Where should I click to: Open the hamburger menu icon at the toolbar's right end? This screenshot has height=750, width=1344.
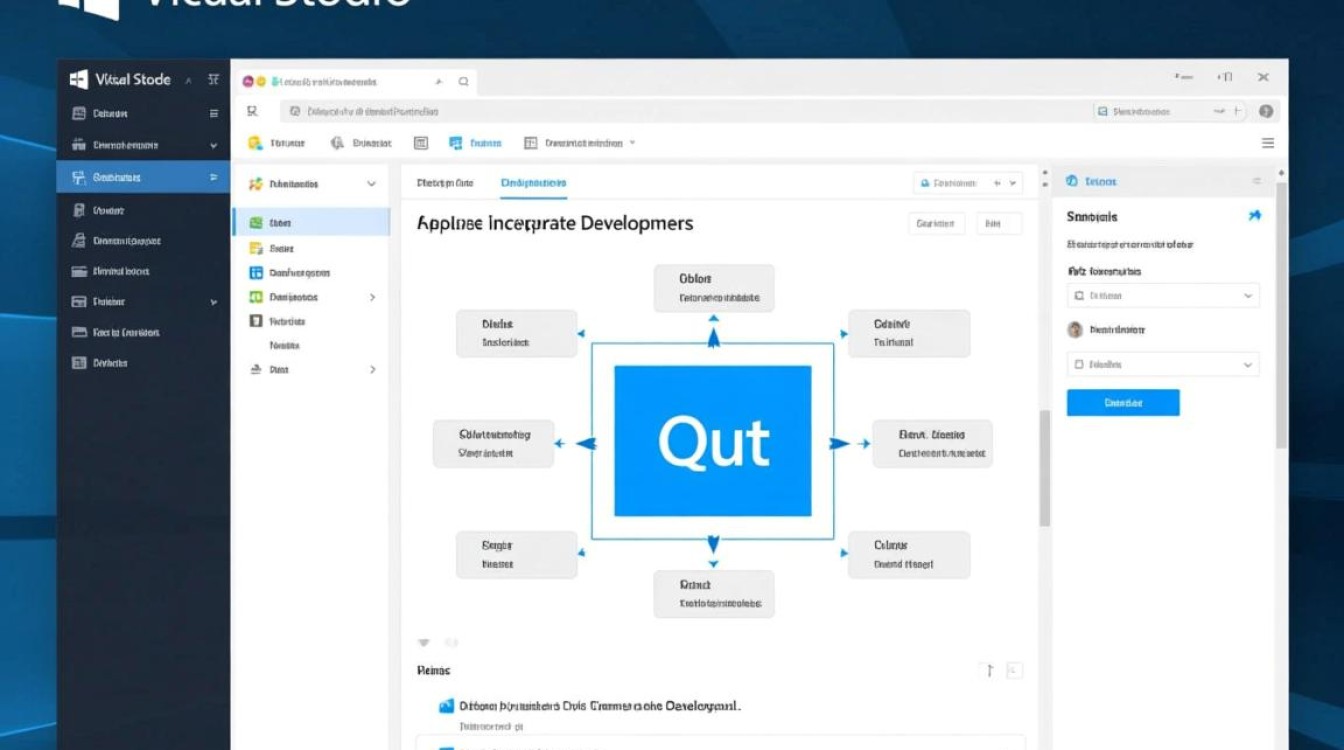pos(1268,143)
